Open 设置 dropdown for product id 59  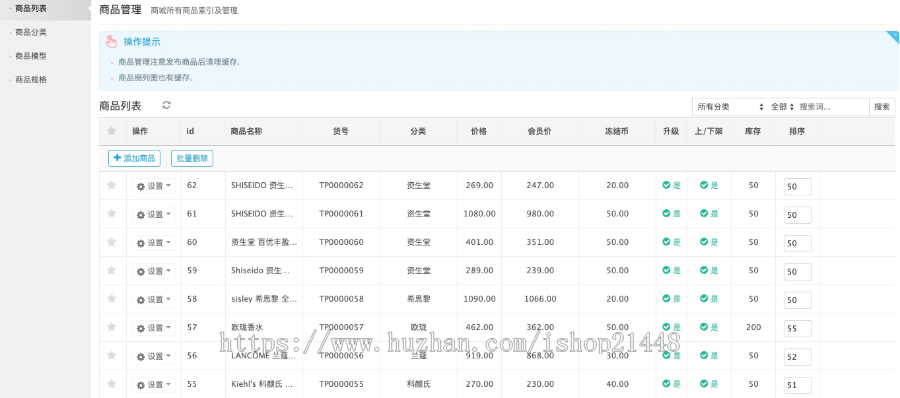pyautogui.click(x=154, y=272)
